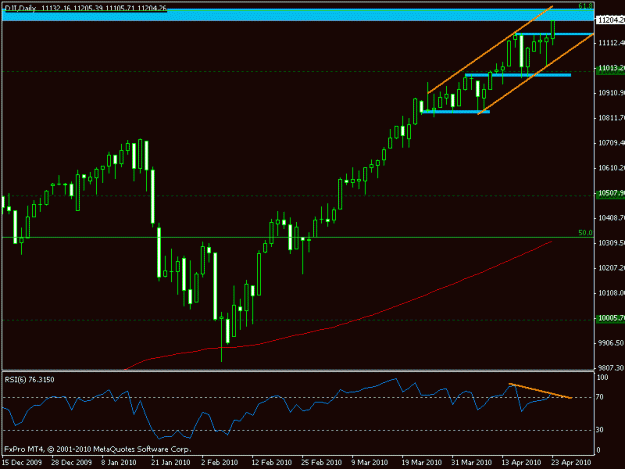Click the 10610.2 price axis label
Screen dimensions: 625x469
coord(611,168)
